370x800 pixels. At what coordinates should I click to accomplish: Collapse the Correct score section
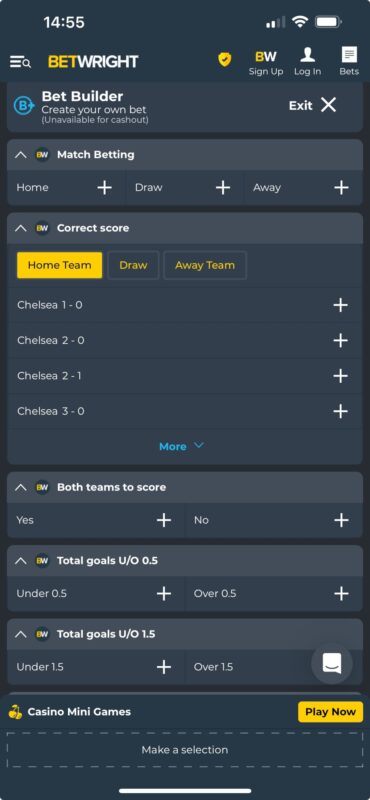click(x=20, y=228)
